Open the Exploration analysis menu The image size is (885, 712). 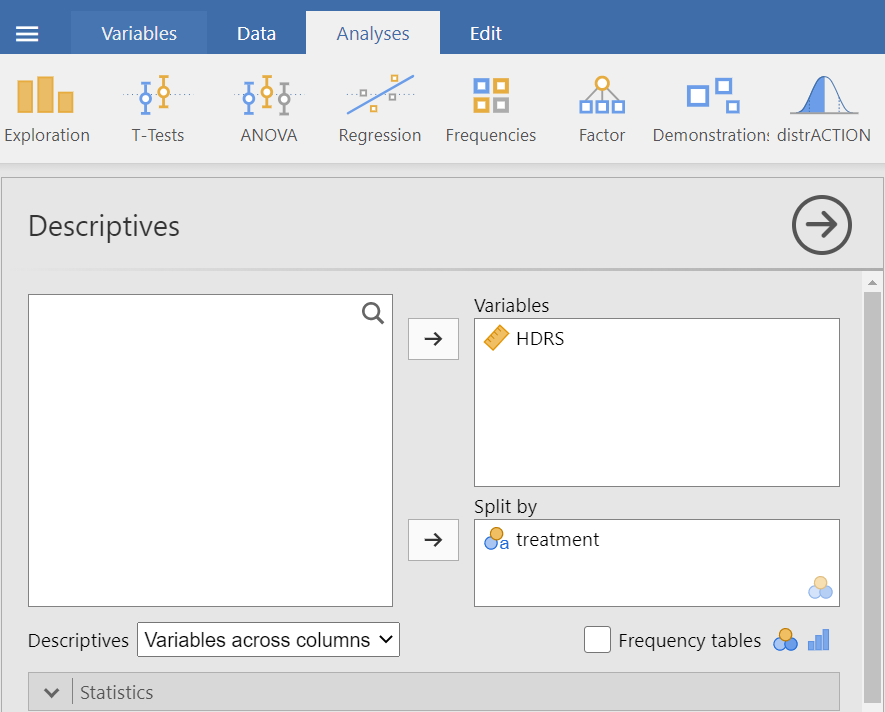click(46, 109)
